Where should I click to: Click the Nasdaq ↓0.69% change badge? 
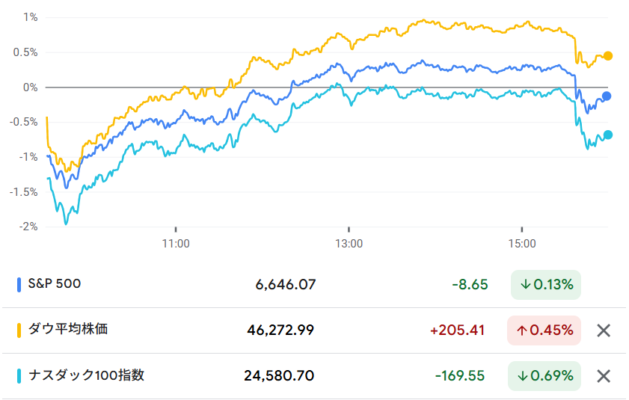[545, 376]
